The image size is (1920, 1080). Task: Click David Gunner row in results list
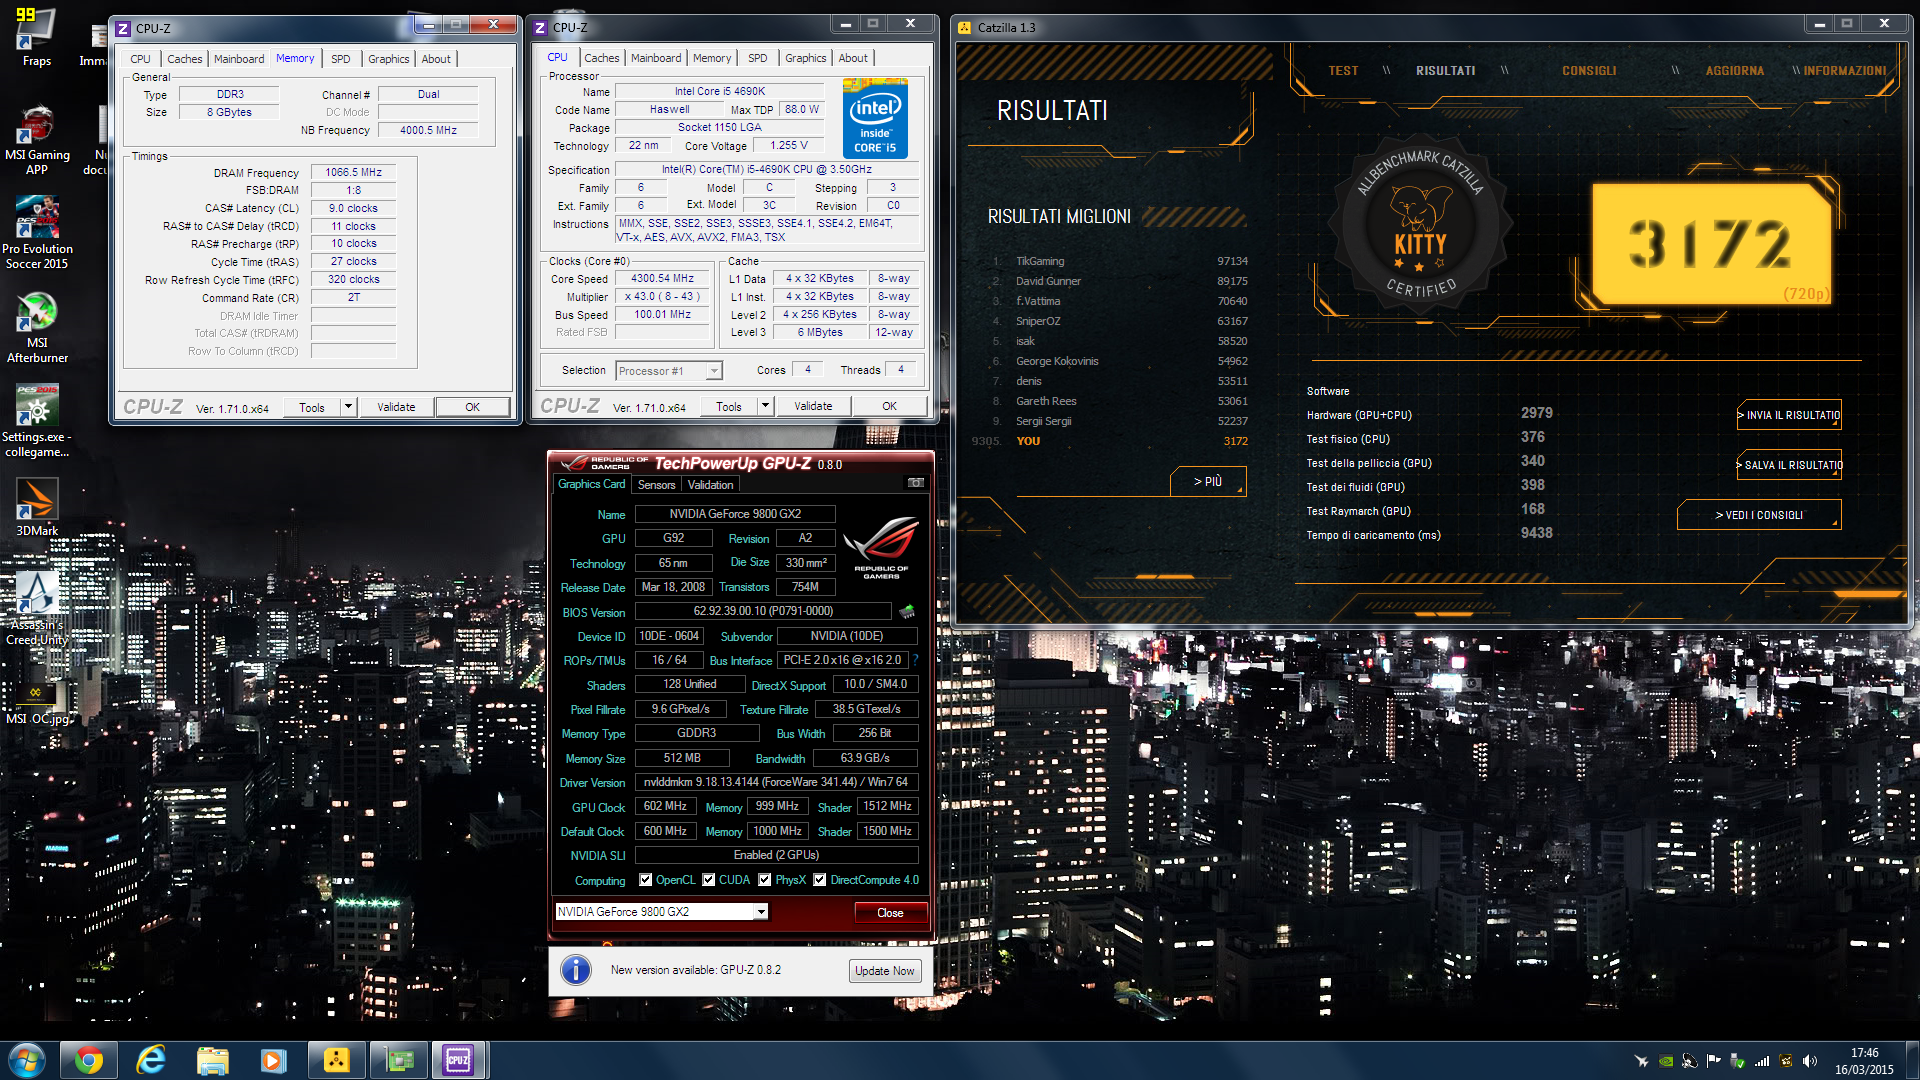click(1120, 281)
